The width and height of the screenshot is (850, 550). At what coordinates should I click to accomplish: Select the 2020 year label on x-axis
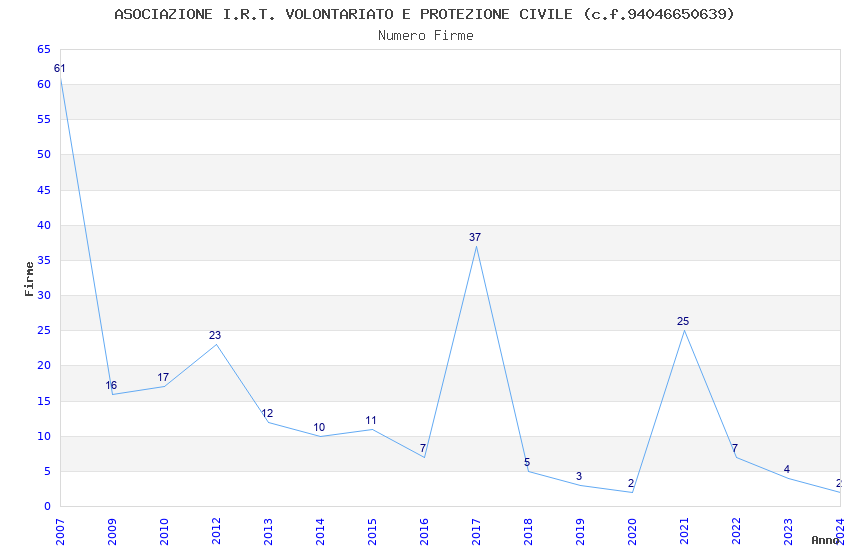632,532
